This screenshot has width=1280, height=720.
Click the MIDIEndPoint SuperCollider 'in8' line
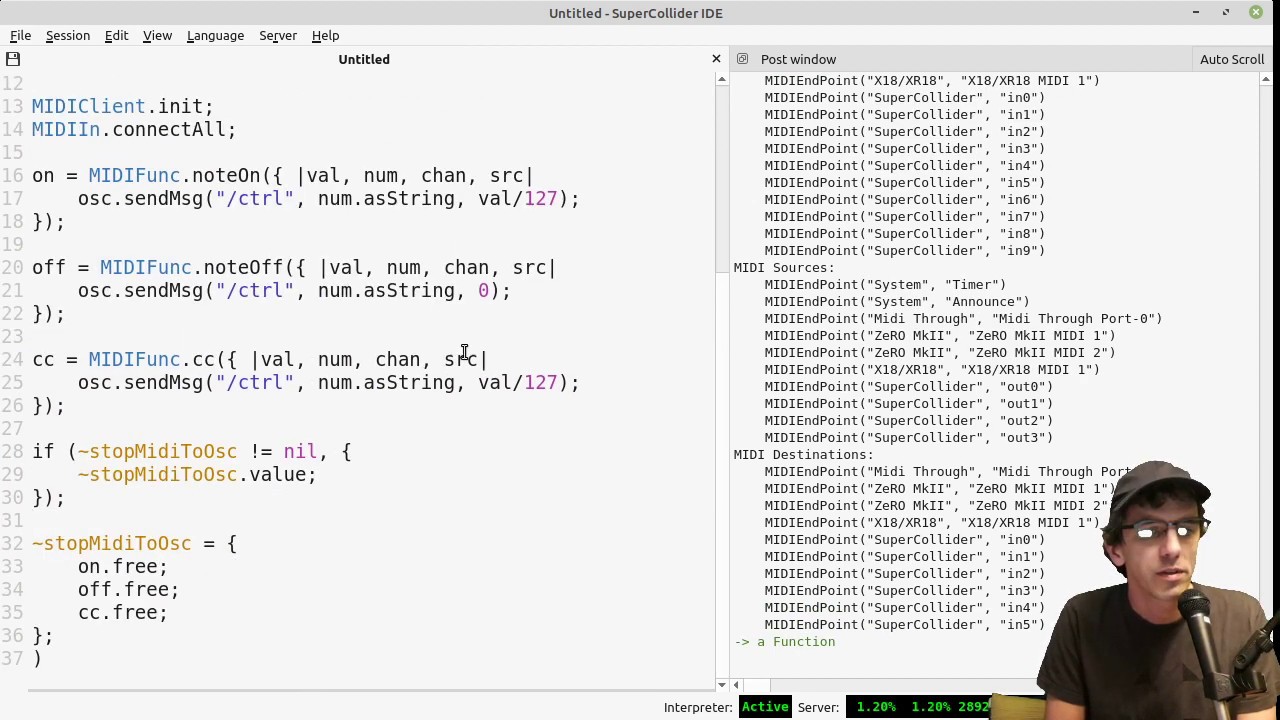(905, 233)
